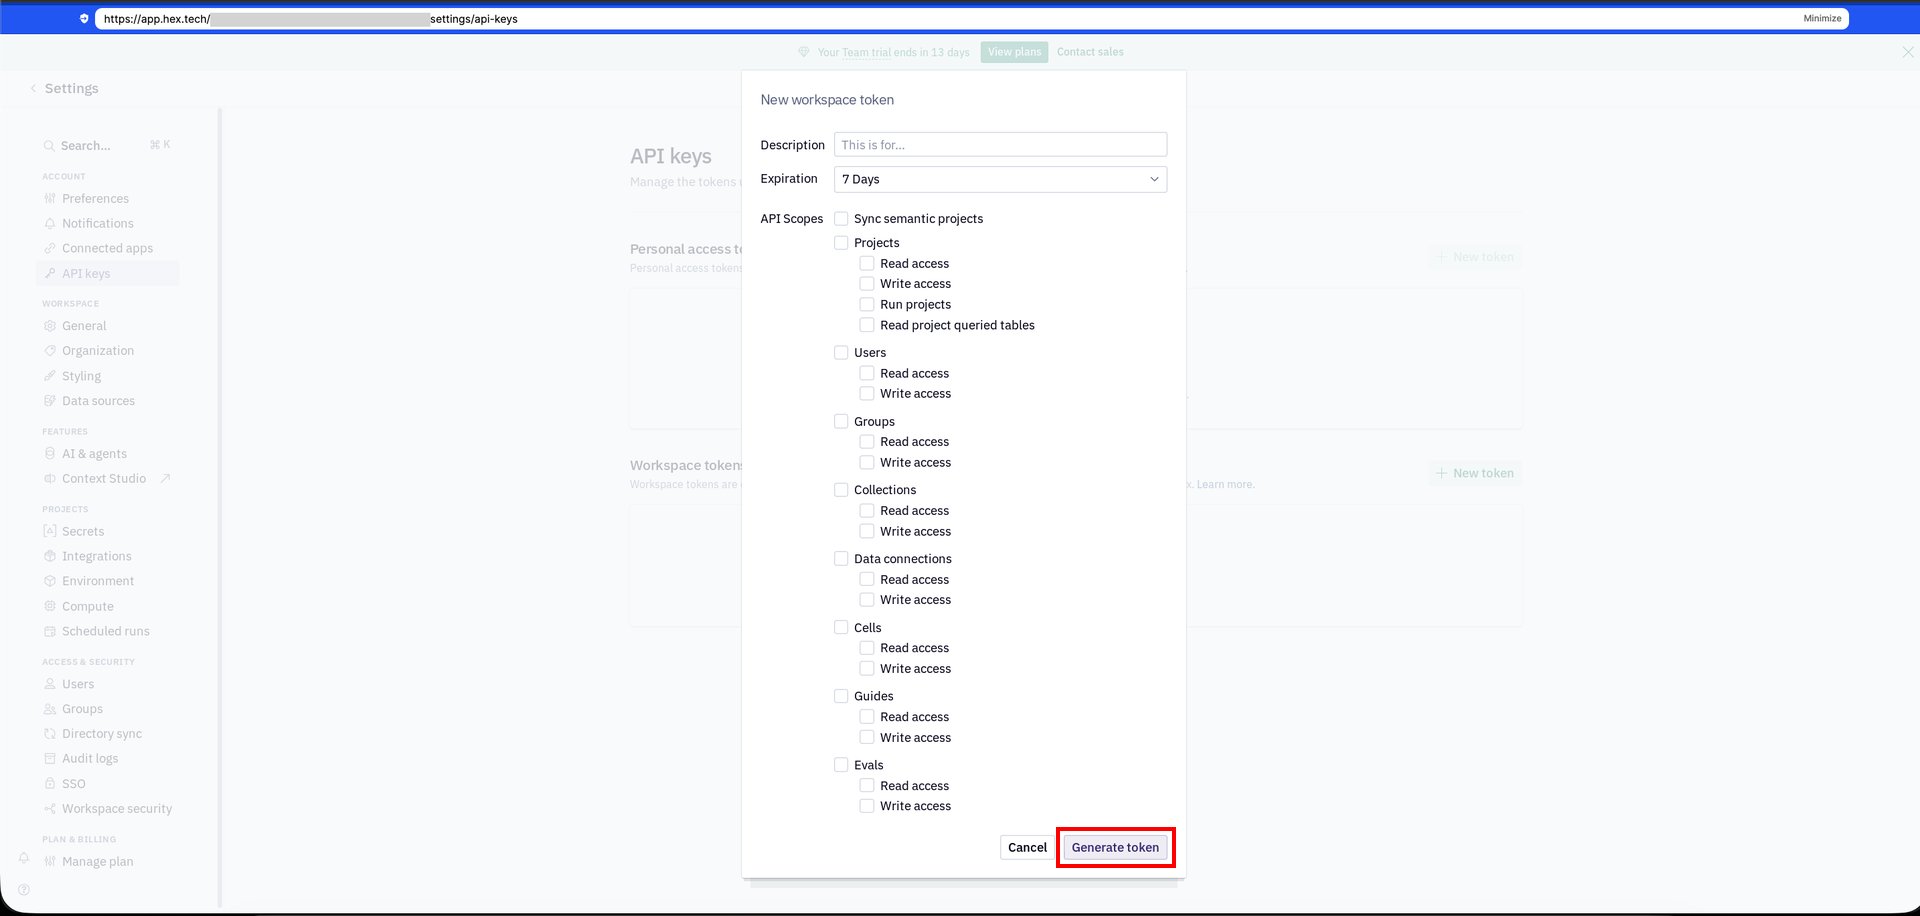
Task: Tick the Users scope checkbox
Action: tap(841, 353)
